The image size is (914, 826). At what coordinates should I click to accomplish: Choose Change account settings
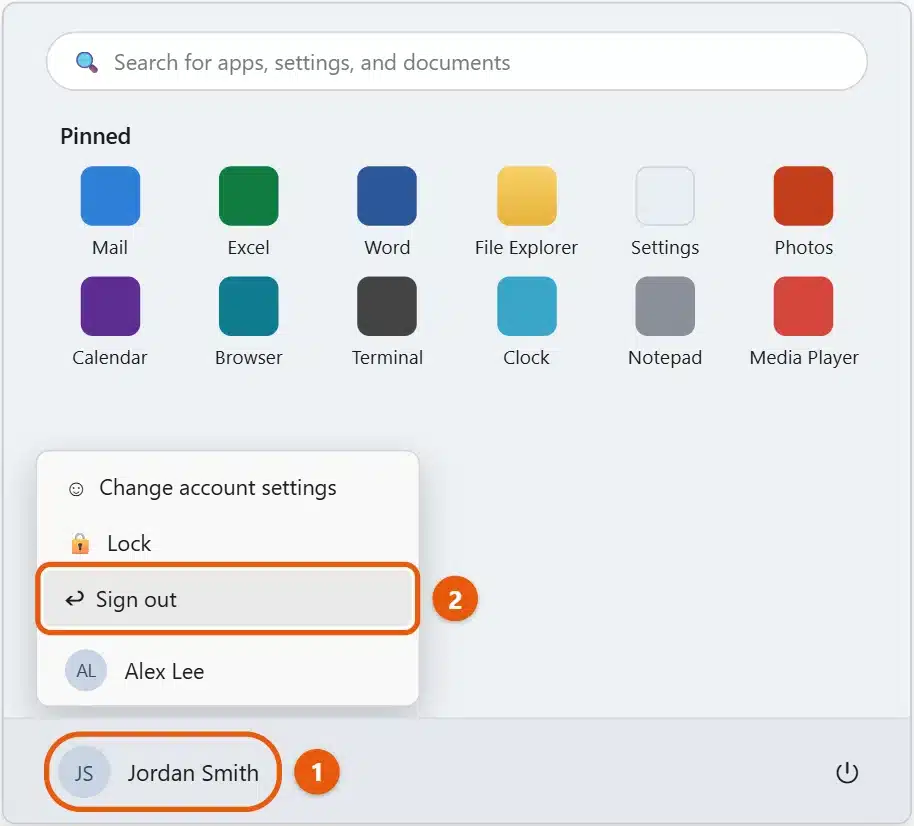228,488
